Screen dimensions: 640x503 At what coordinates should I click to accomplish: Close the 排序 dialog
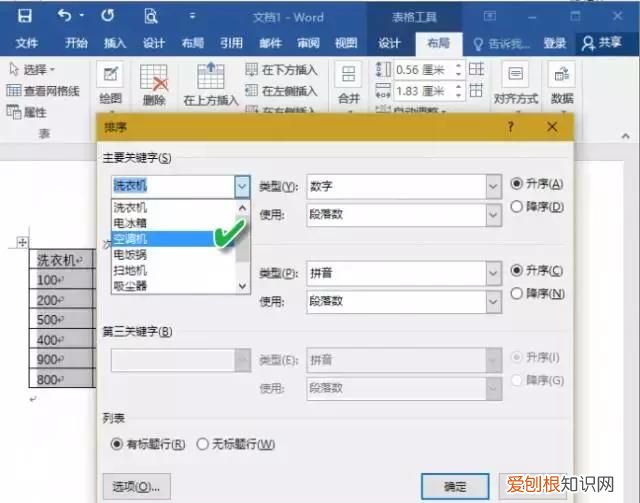(x=552, y=127)
